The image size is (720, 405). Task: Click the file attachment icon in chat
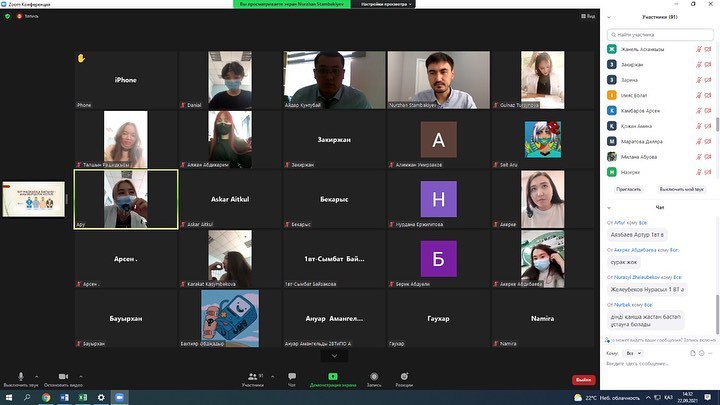coord(692,353)
